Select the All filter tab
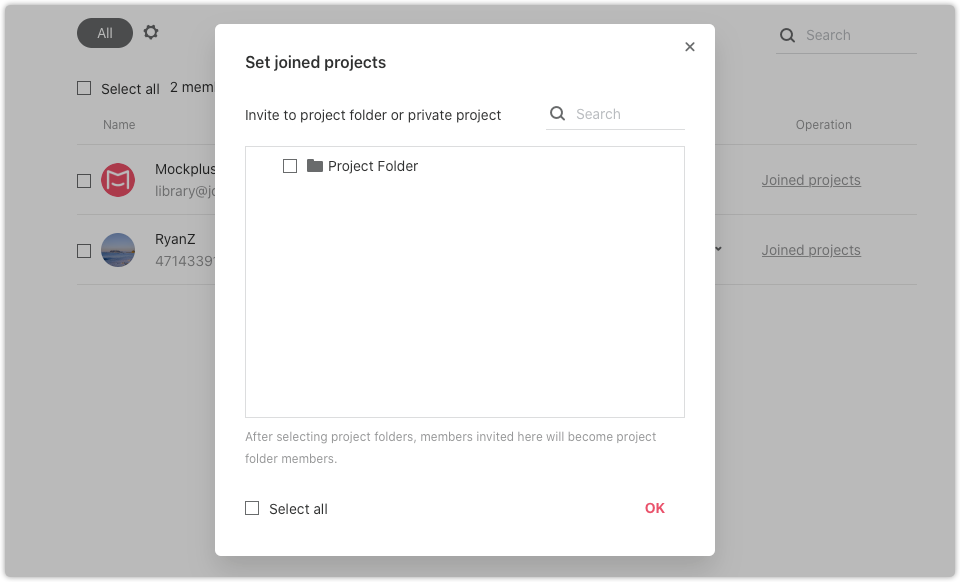This screenshot has height=582, width=960. [x=105, y=33]
